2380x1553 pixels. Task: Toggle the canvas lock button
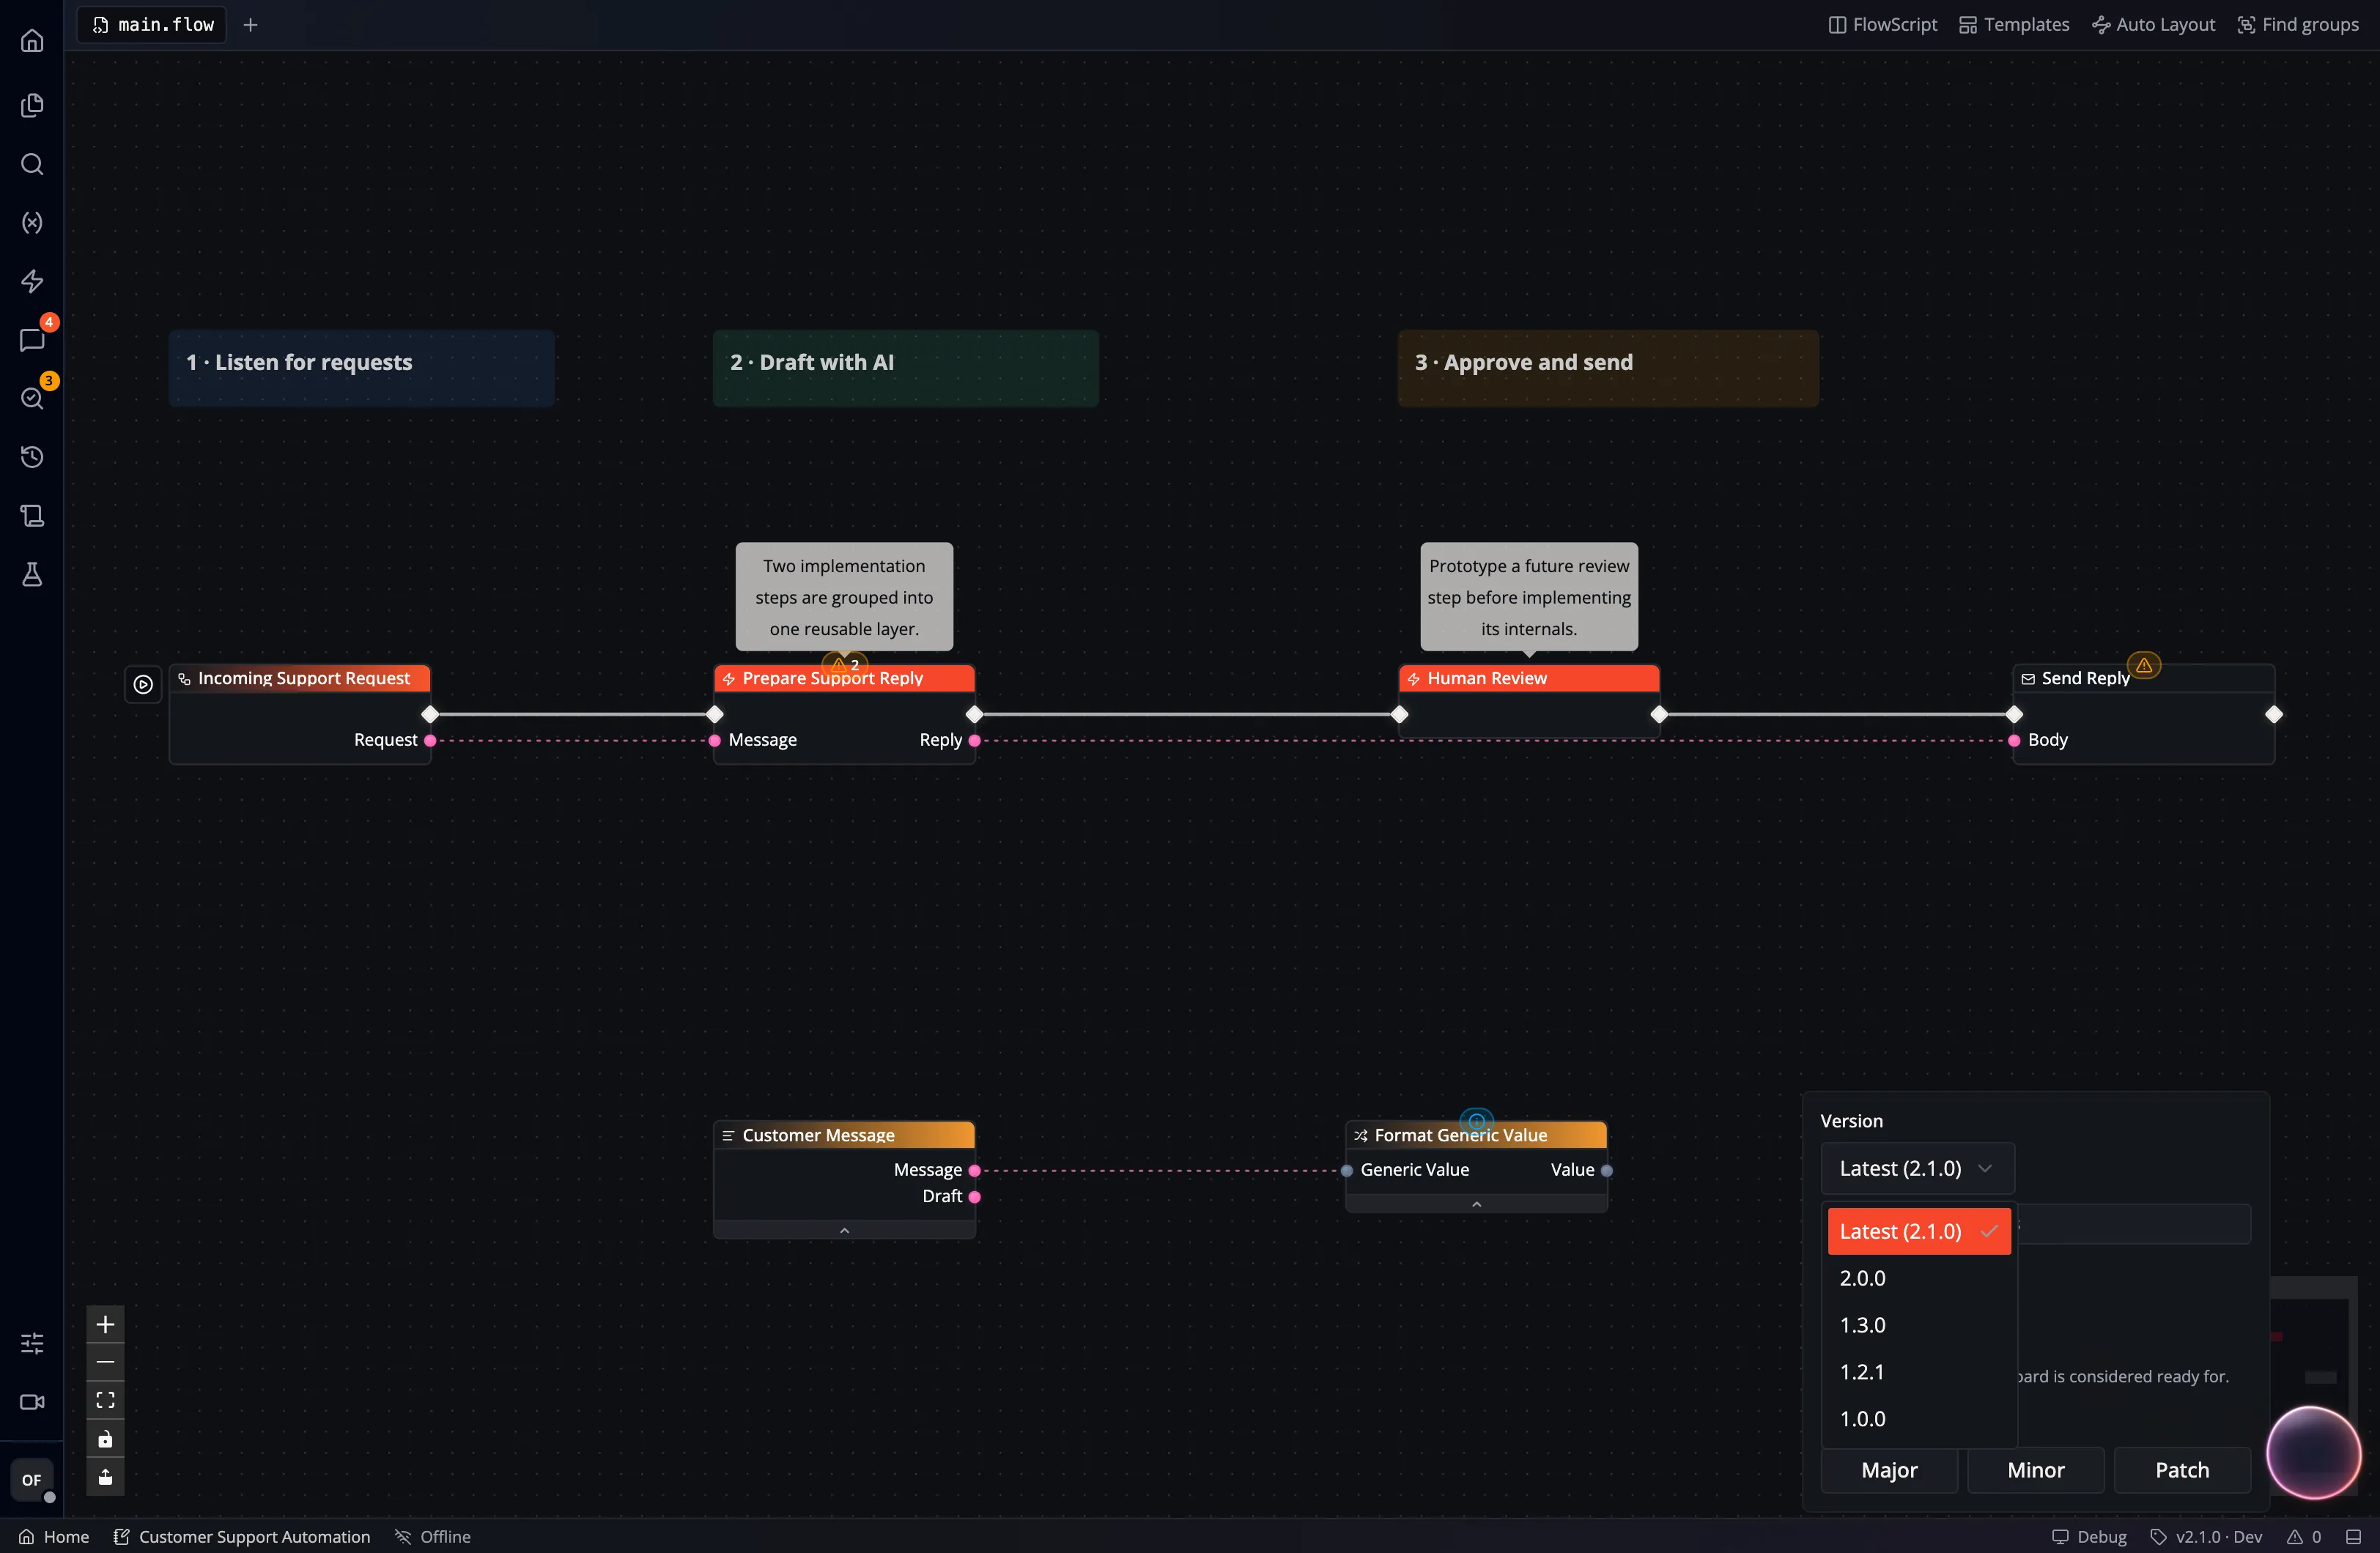105,1439
